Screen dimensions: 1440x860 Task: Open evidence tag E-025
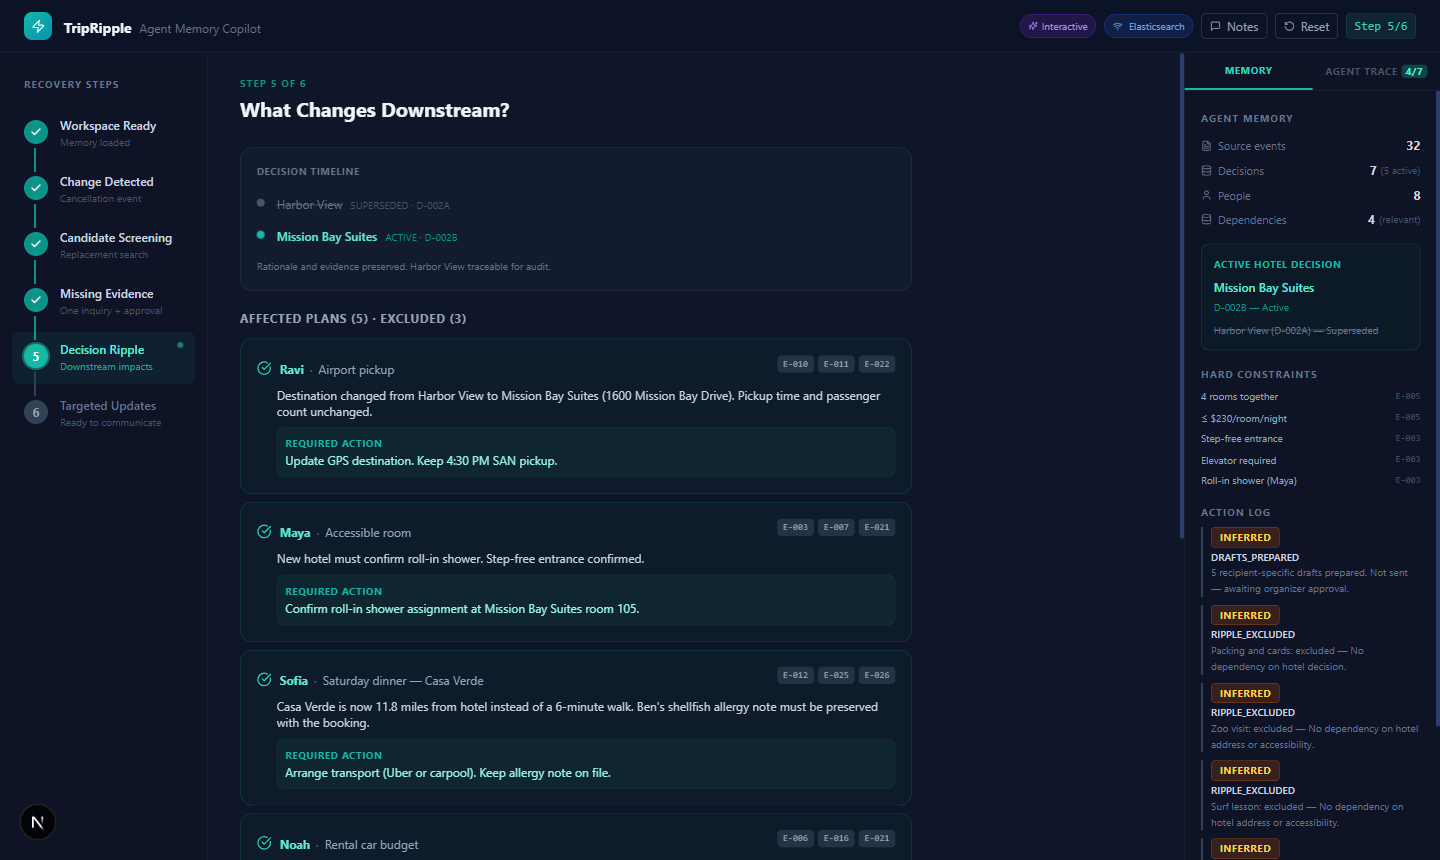click(x=836, y=675)
